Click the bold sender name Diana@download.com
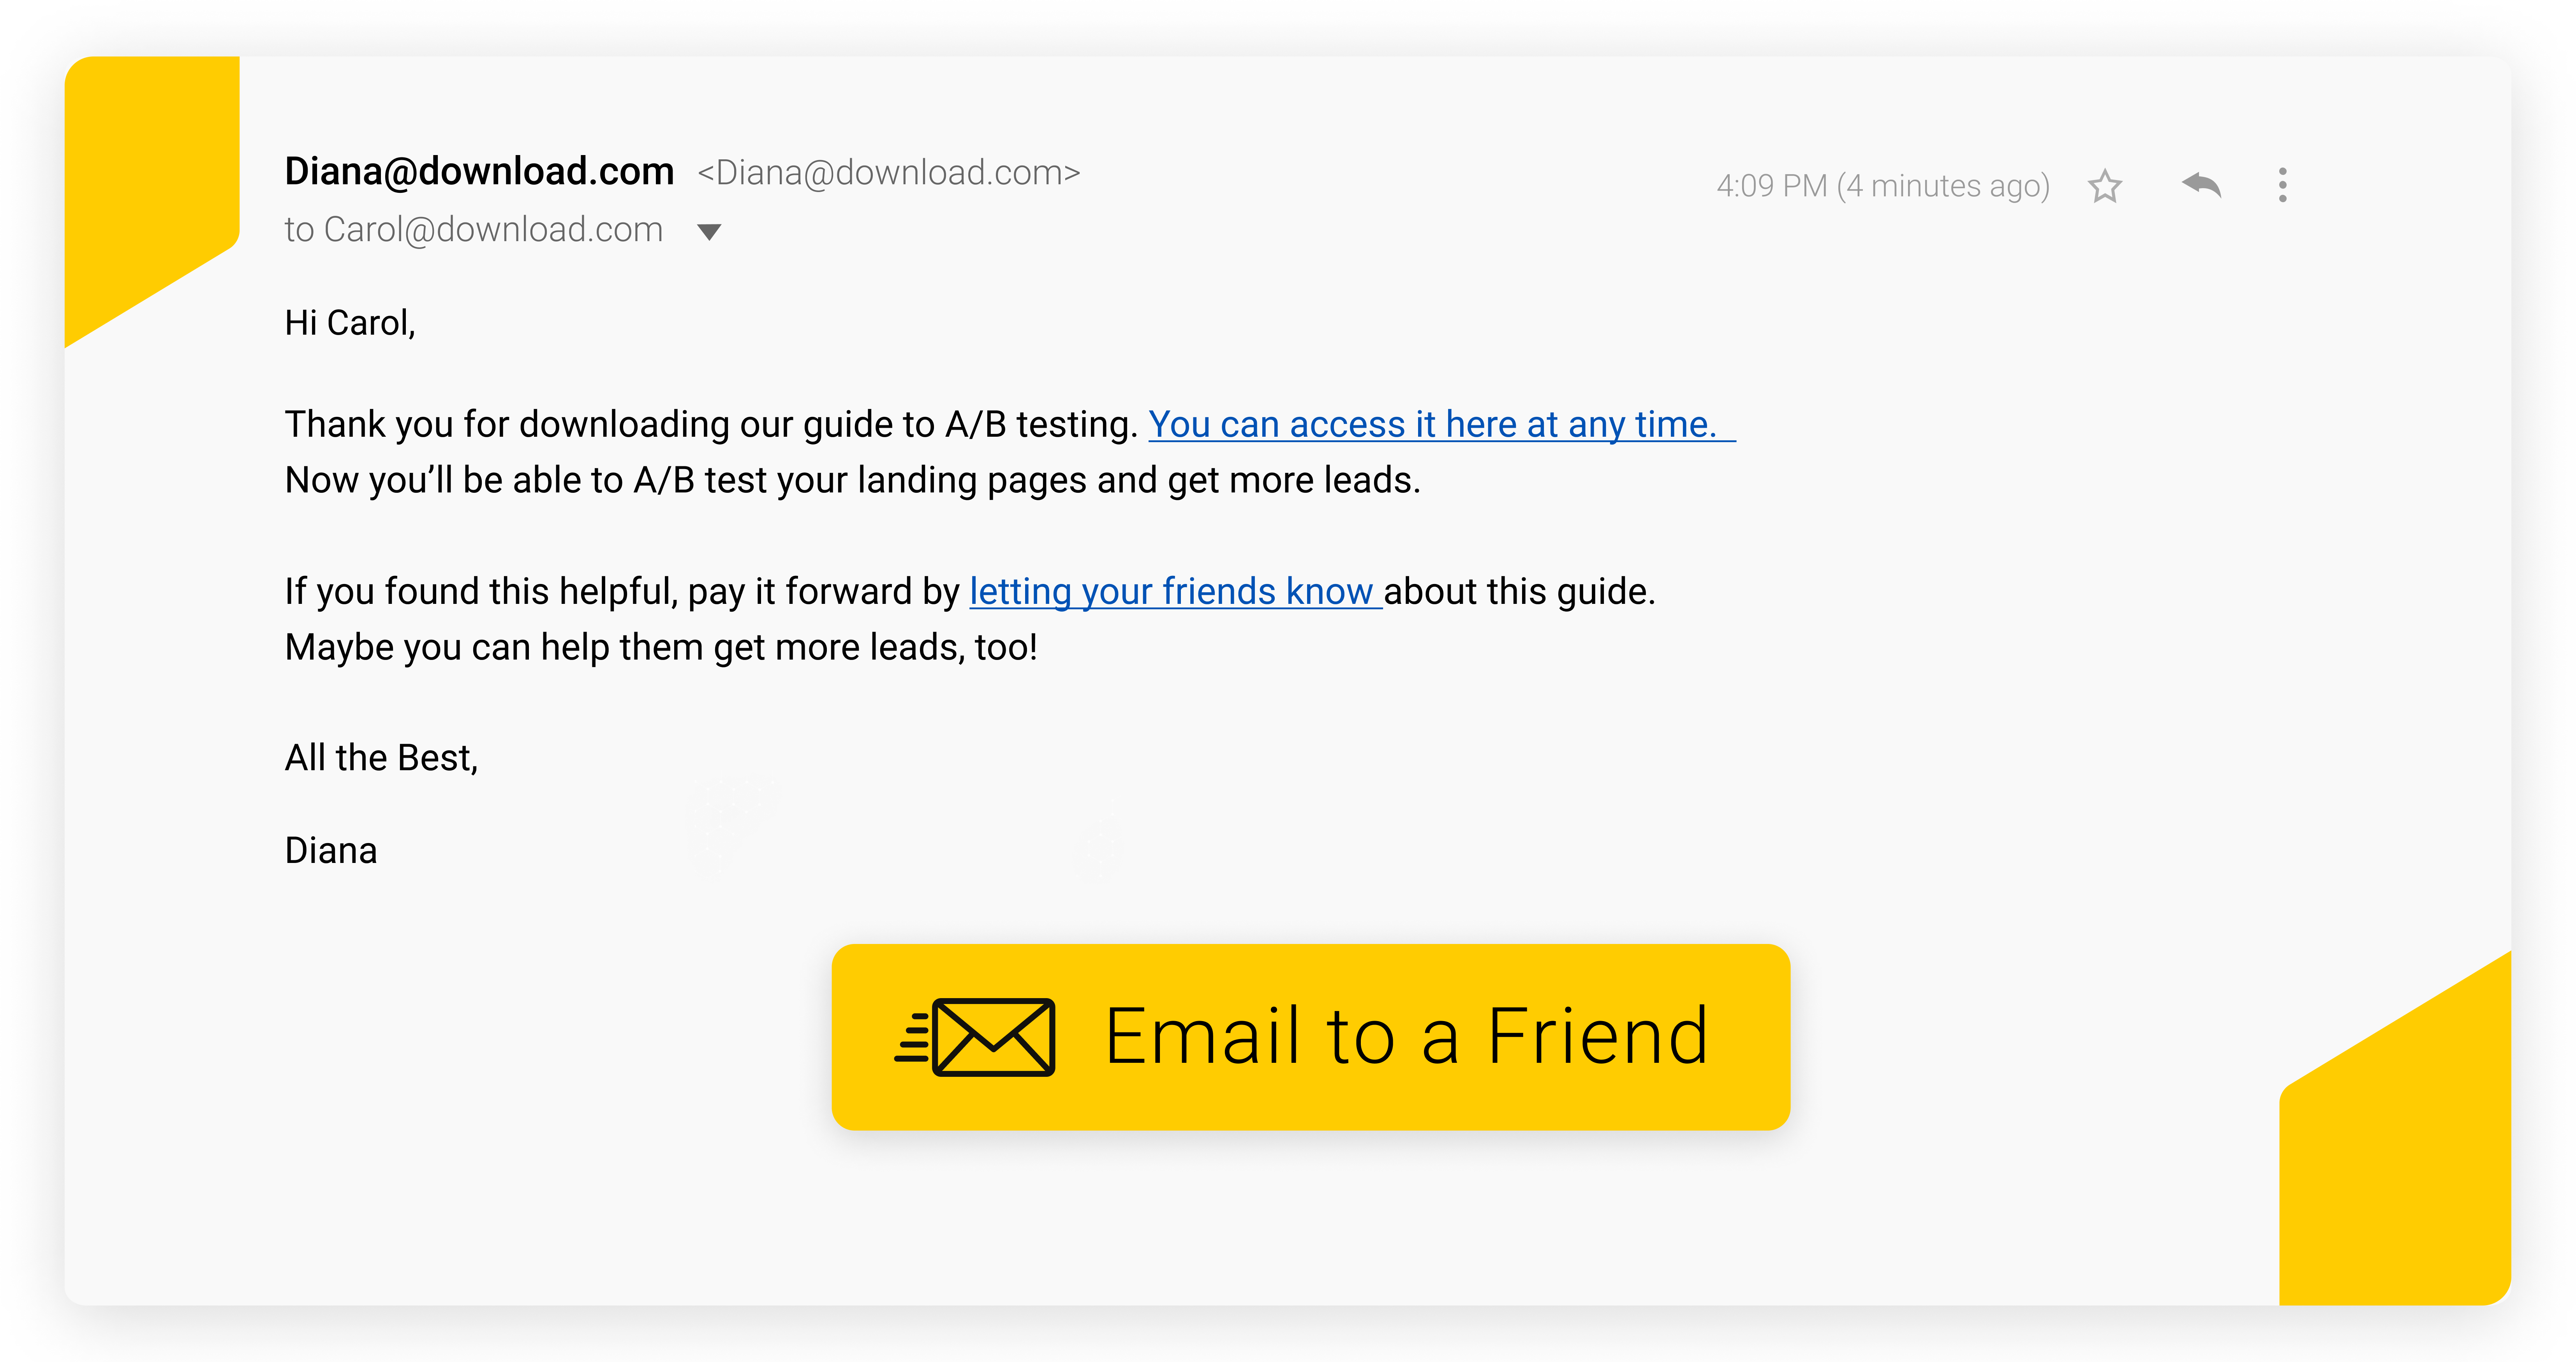The width and height of the screenshot is (2576, 1362). point(479,172)
